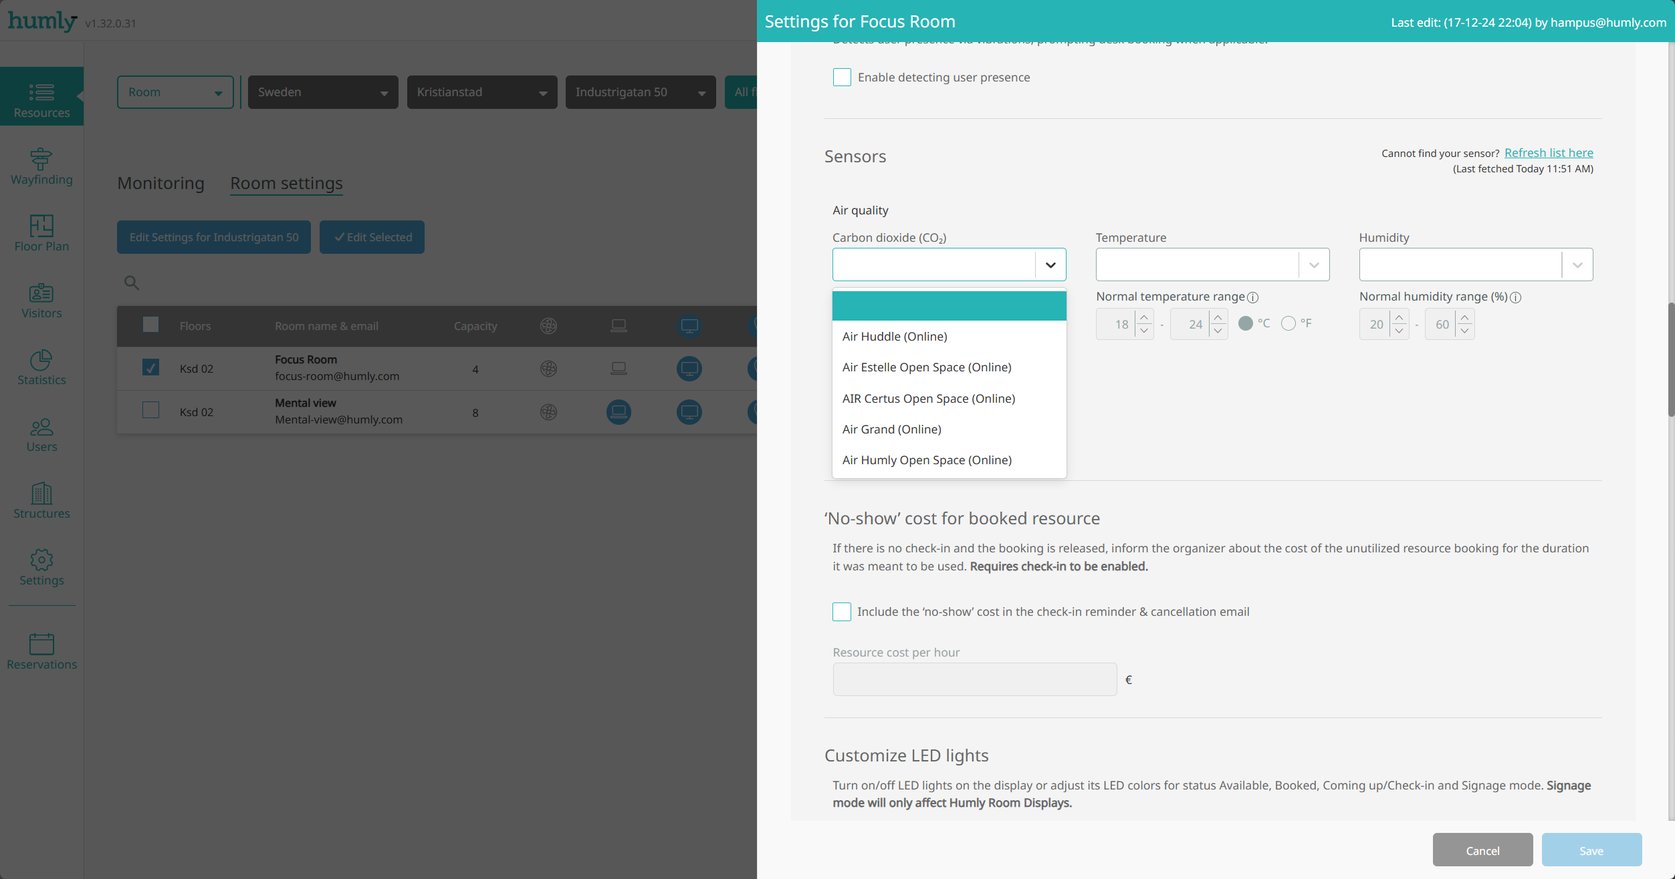1675x879 pixels.
Task: Open Floor Plan from the sidebar
Action: [42, 233]
